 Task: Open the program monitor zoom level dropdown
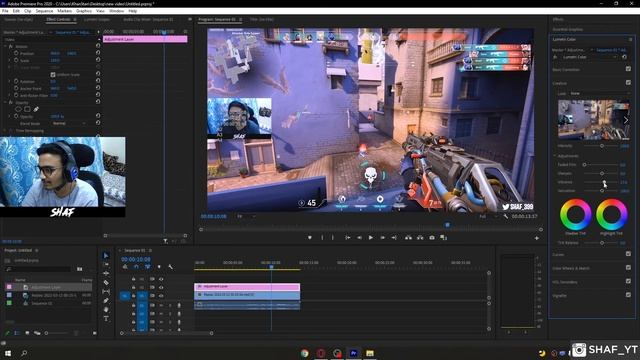point(246,216)
